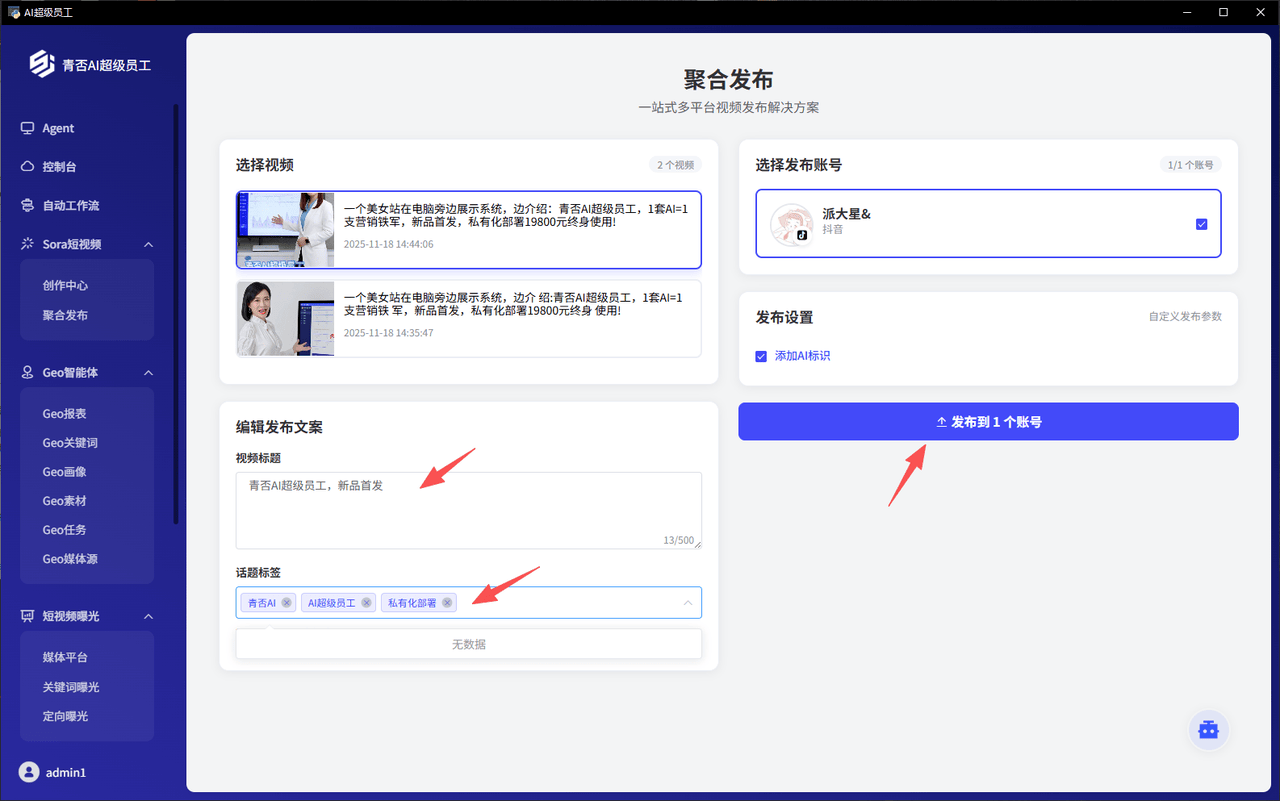Open 创作中心 in the sidebar
This screenshot has width=1280, height=801.
[65, 285]
